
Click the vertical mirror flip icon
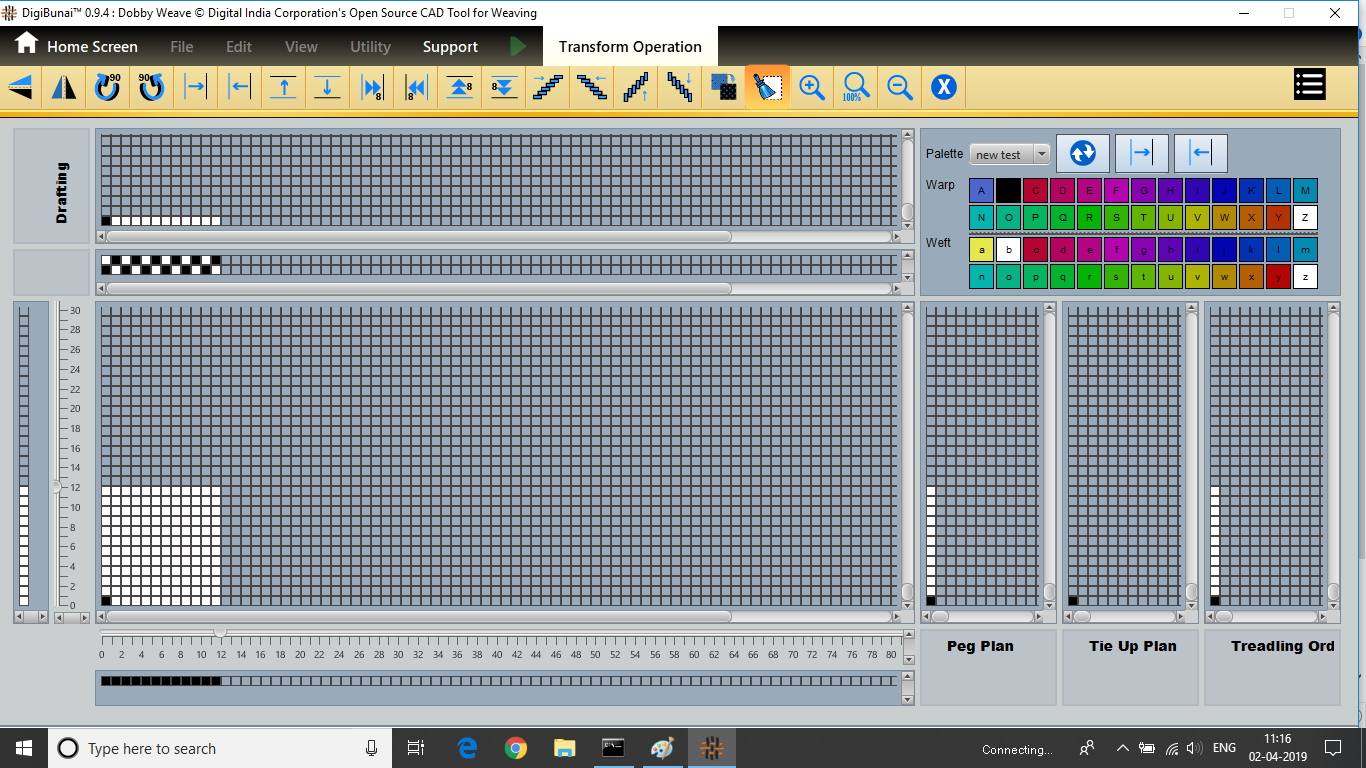64,88
